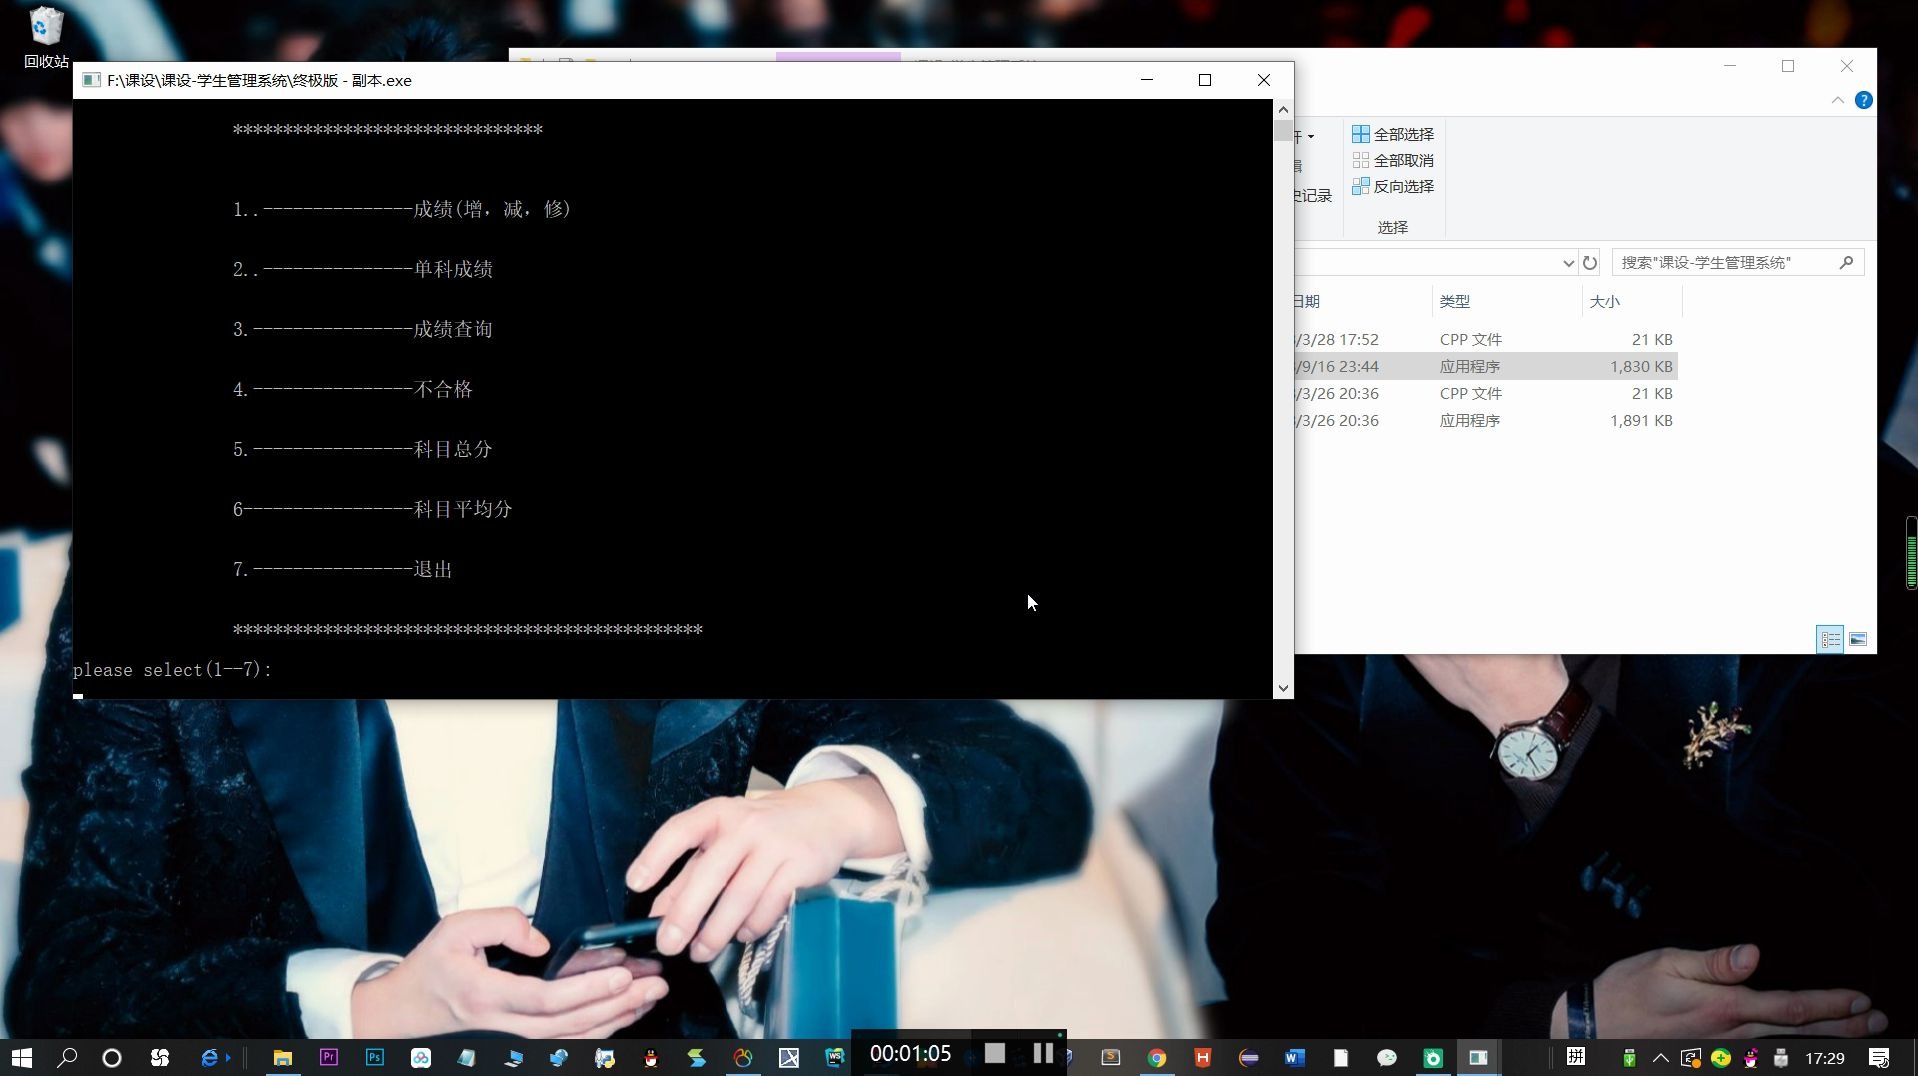1918x1076 pixels.
Task: Click the input method indicator in tray
Action: coord(1576,1057)
